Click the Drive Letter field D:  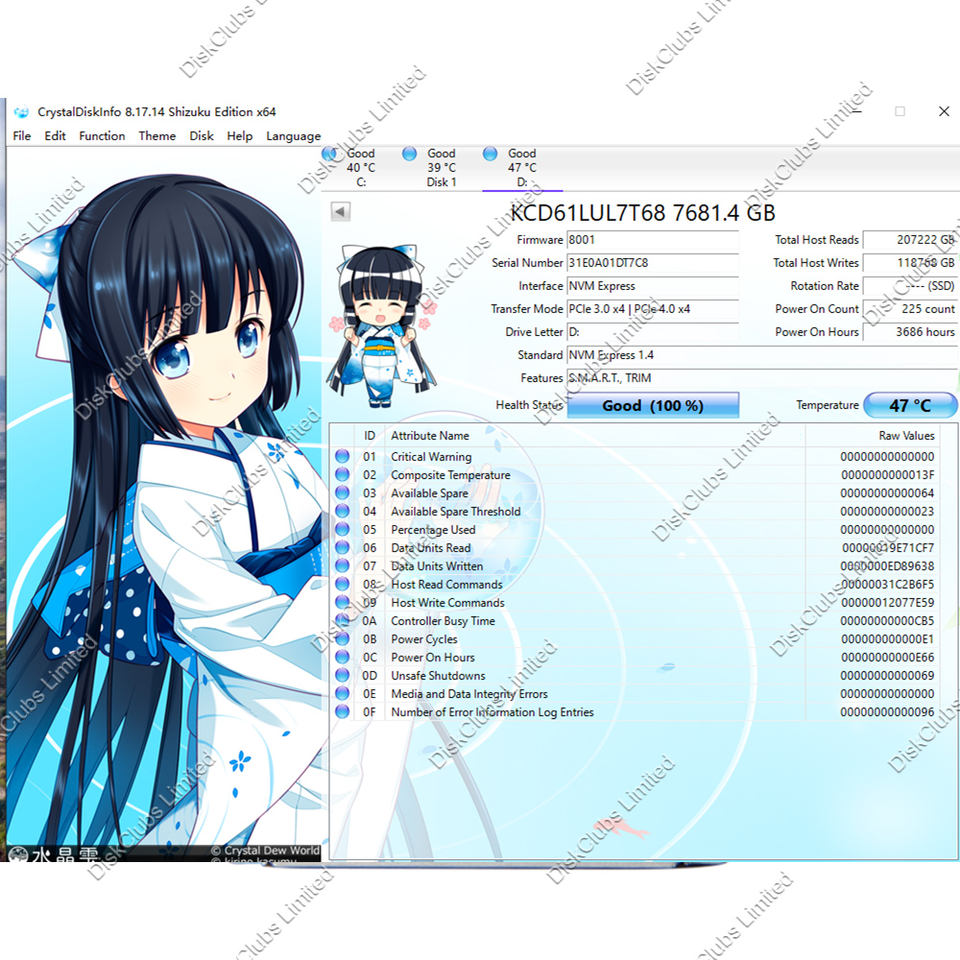pyautogui.click(x=653, y=332)
